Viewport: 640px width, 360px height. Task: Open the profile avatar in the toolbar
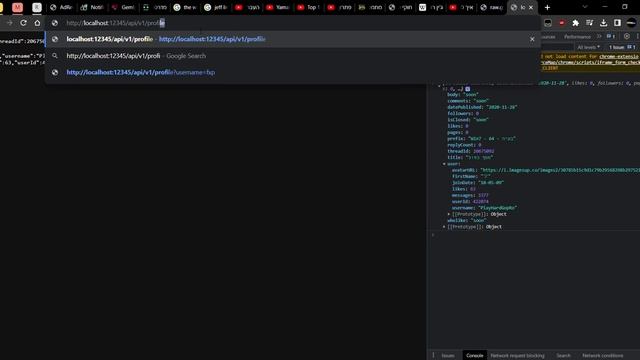click(x=631, y=23)
